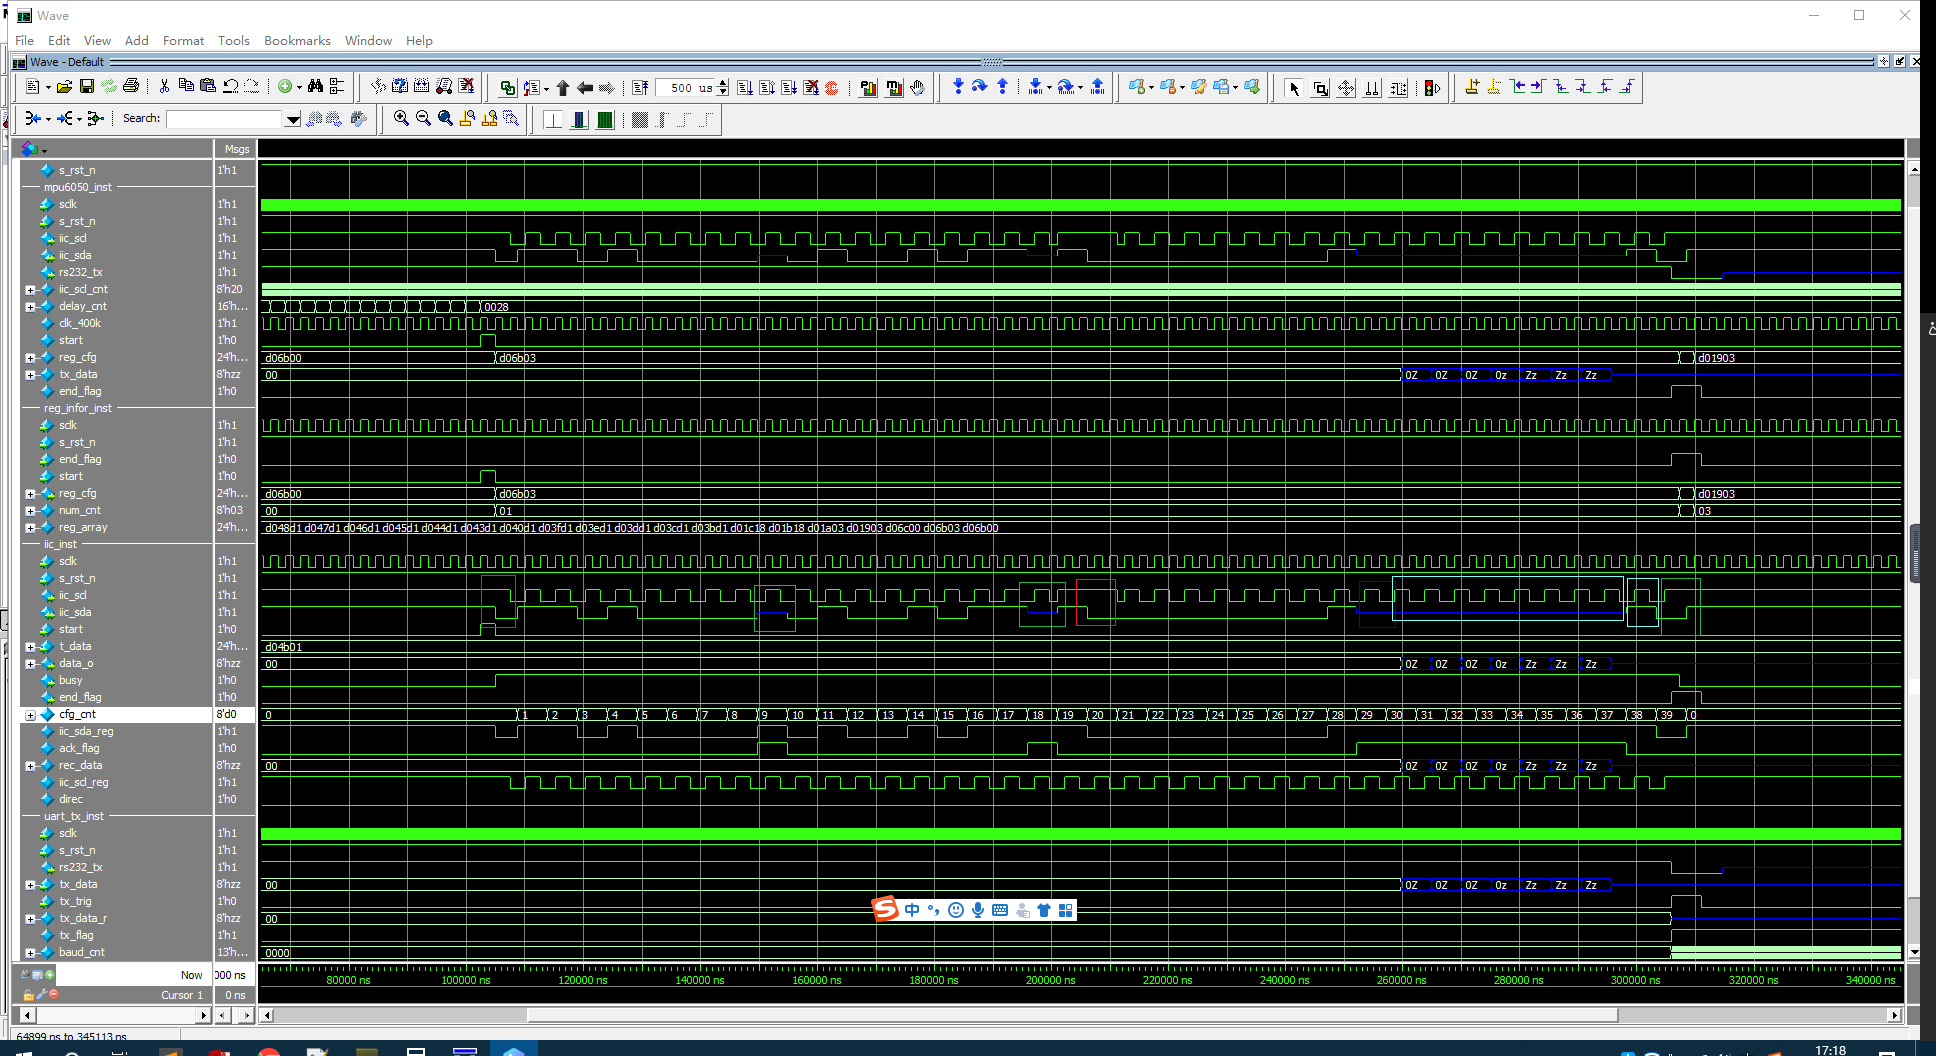Click the Print icon in toolbar

(x=131, y=87)
